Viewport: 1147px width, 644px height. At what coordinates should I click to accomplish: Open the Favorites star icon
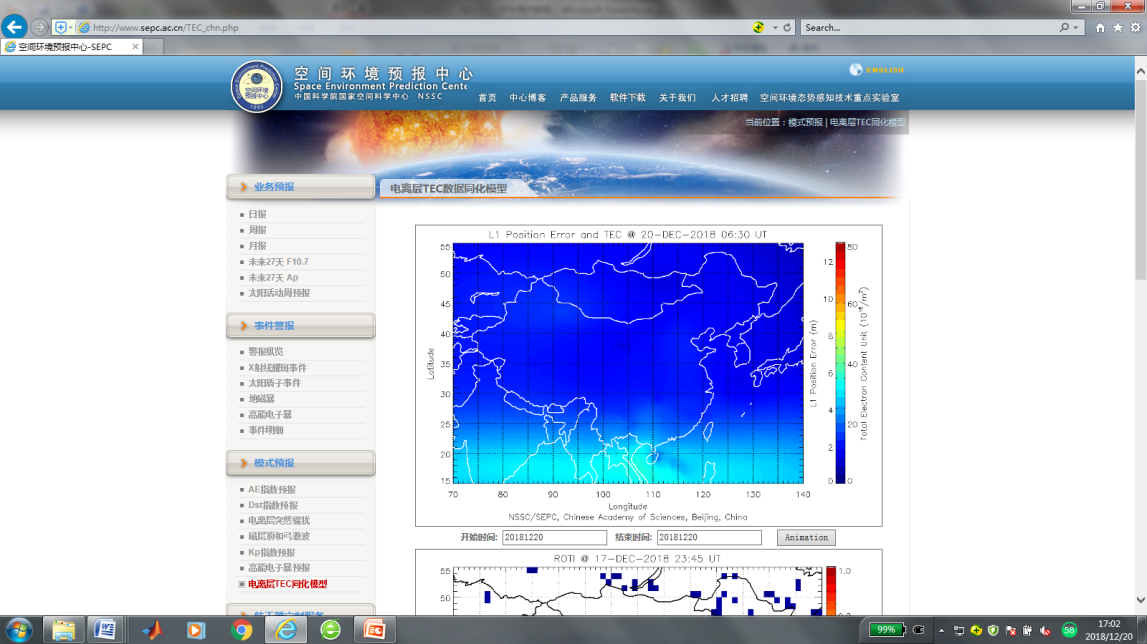click(x=1117, y=28)
